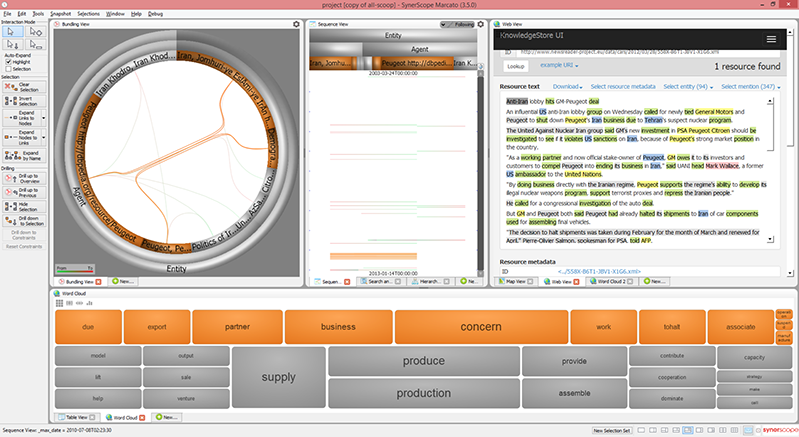
Task: Click Expand by Name
Action: pos(24,155)
